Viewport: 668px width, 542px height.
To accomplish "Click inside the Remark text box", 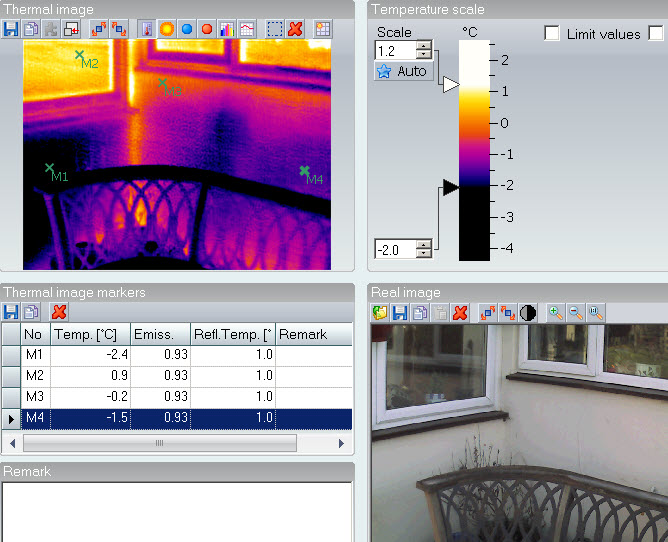I will tap(176, 512).
